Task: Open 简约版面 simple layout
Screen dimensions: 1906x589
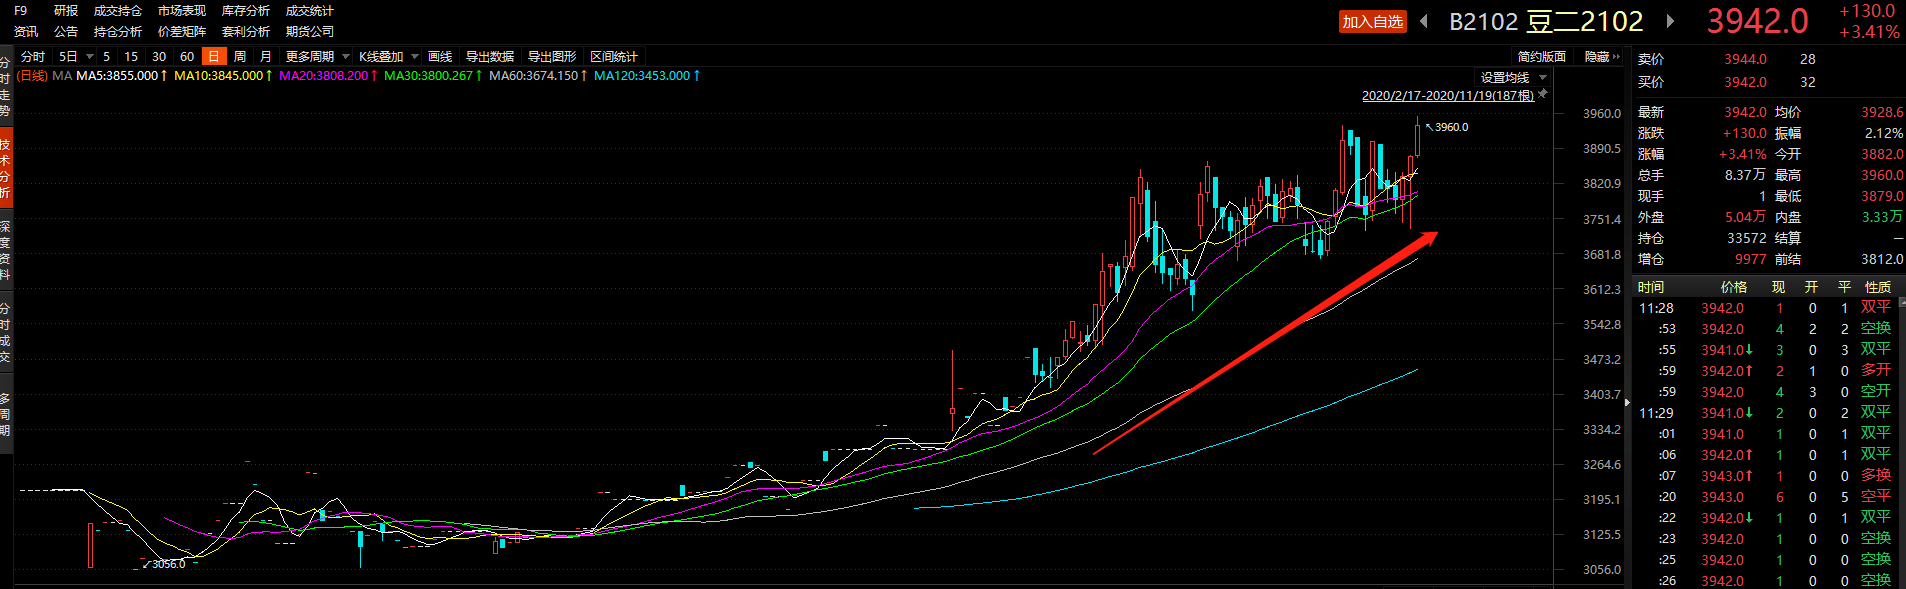Action: (1541, 57)
